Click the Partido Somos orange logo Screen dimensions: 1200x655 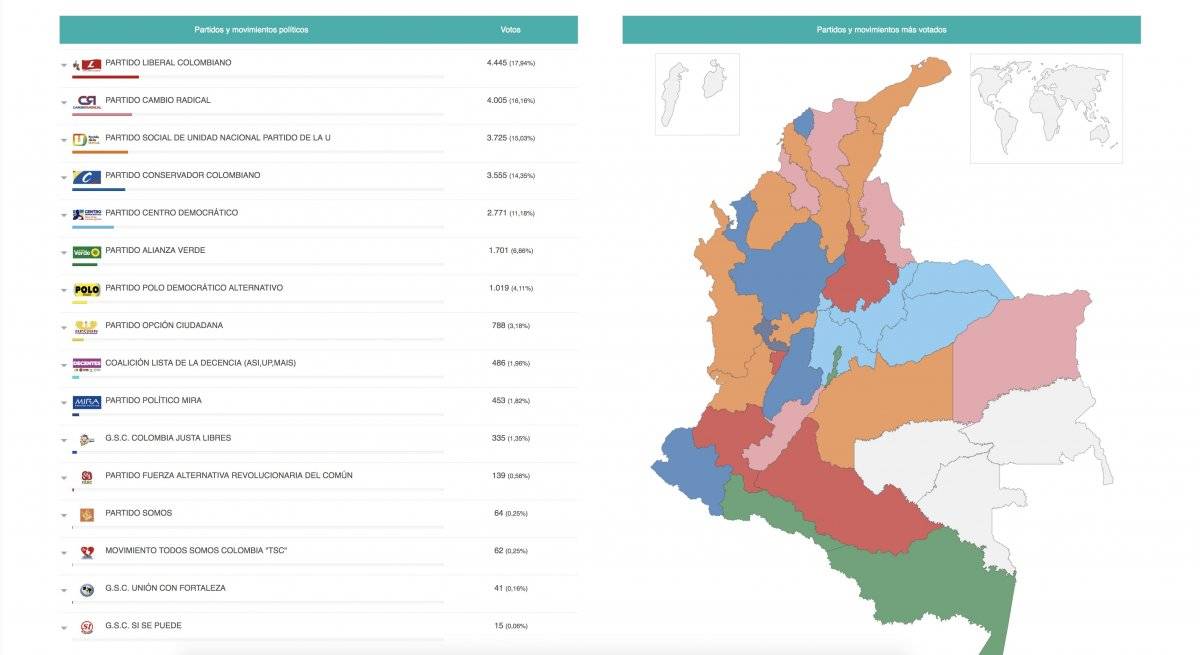[x=87, y=514]
